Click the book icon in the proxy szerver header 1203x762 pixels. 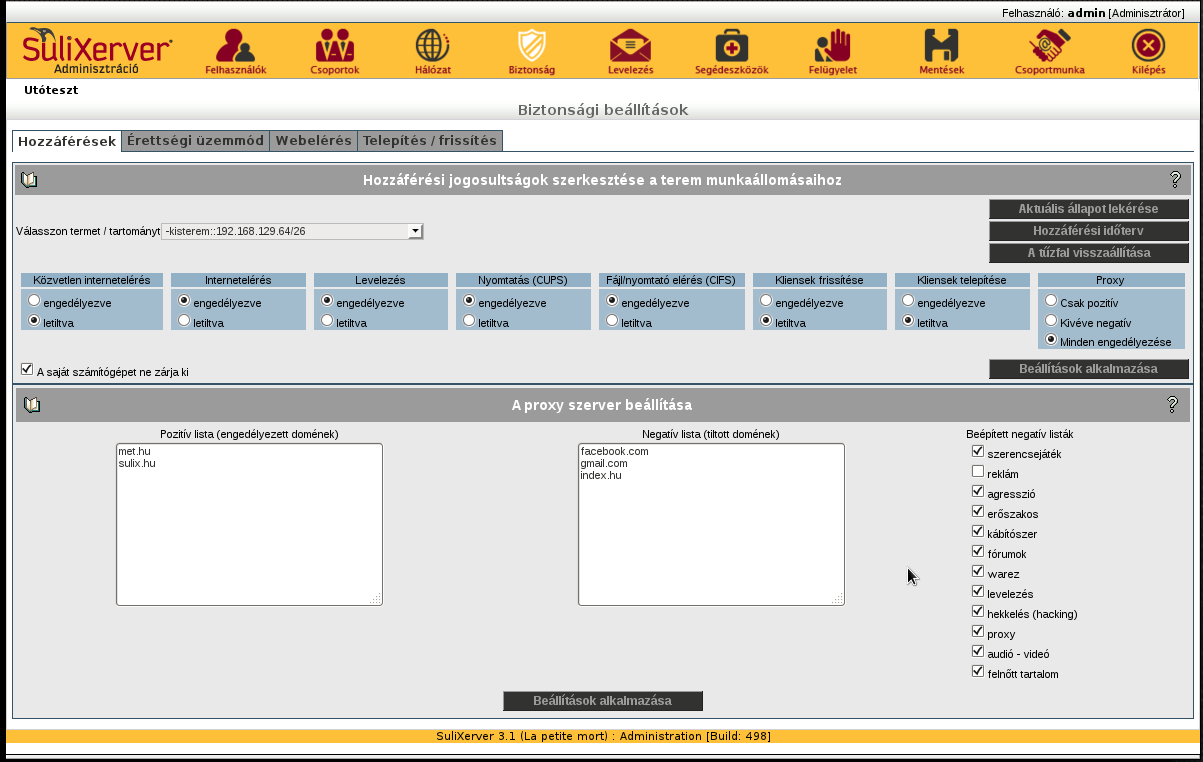tap(32, 405)
